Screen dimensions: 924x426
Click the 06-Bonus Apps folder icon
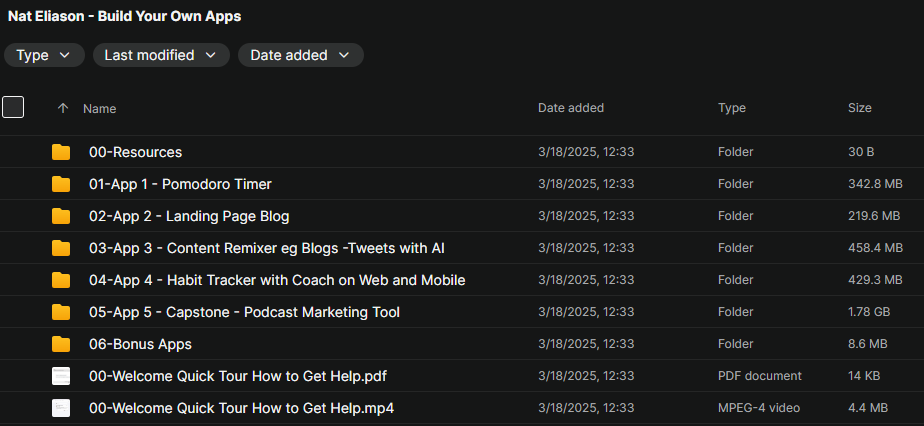61,344
